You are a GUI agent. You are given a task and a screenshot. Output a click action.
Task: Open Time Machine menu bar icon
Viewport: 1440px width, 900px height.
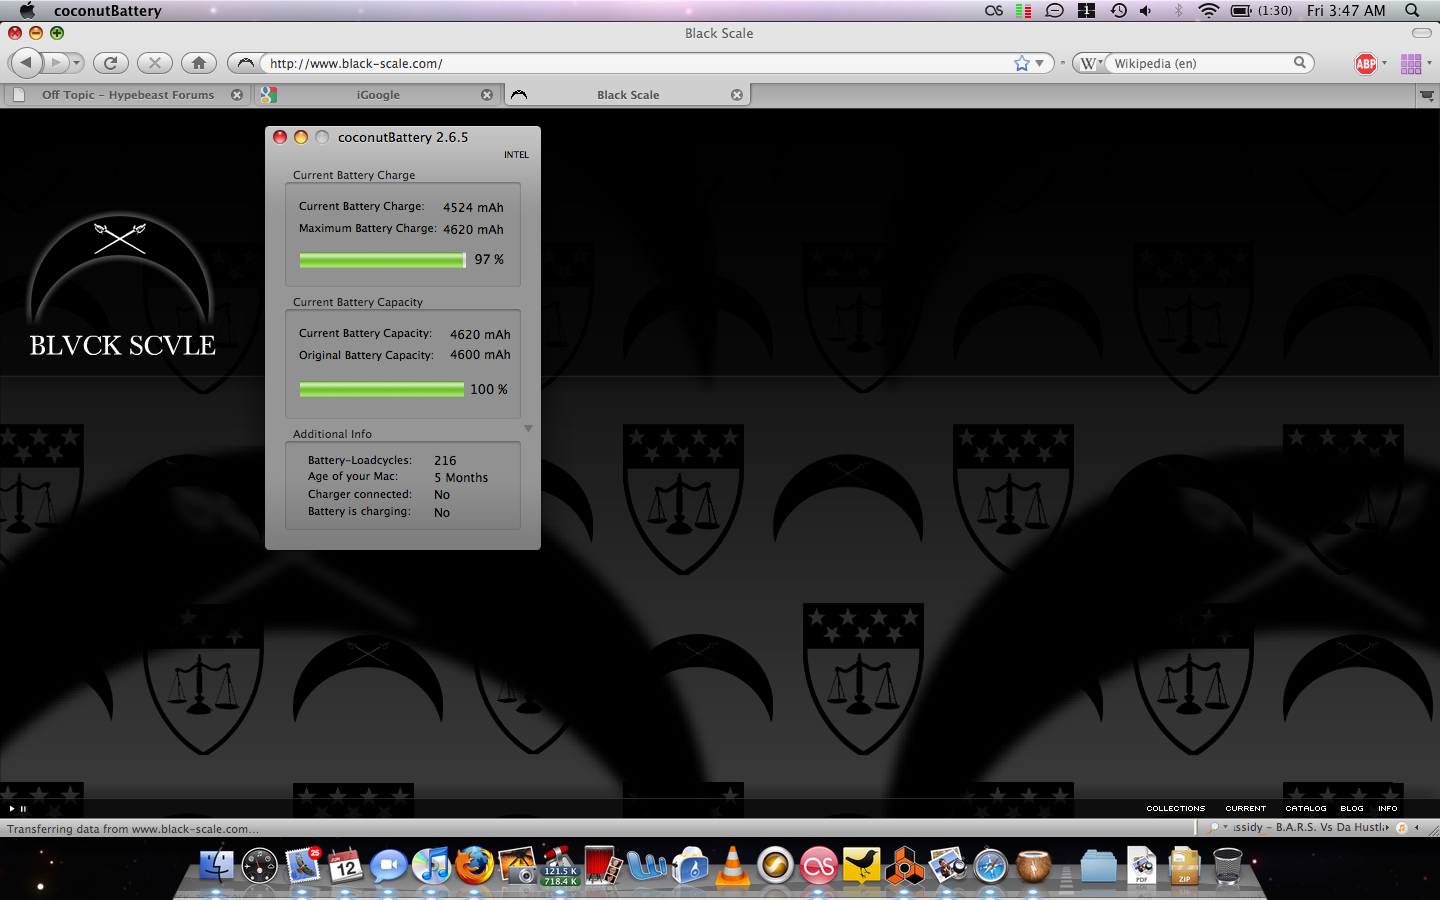[1118, 11]
